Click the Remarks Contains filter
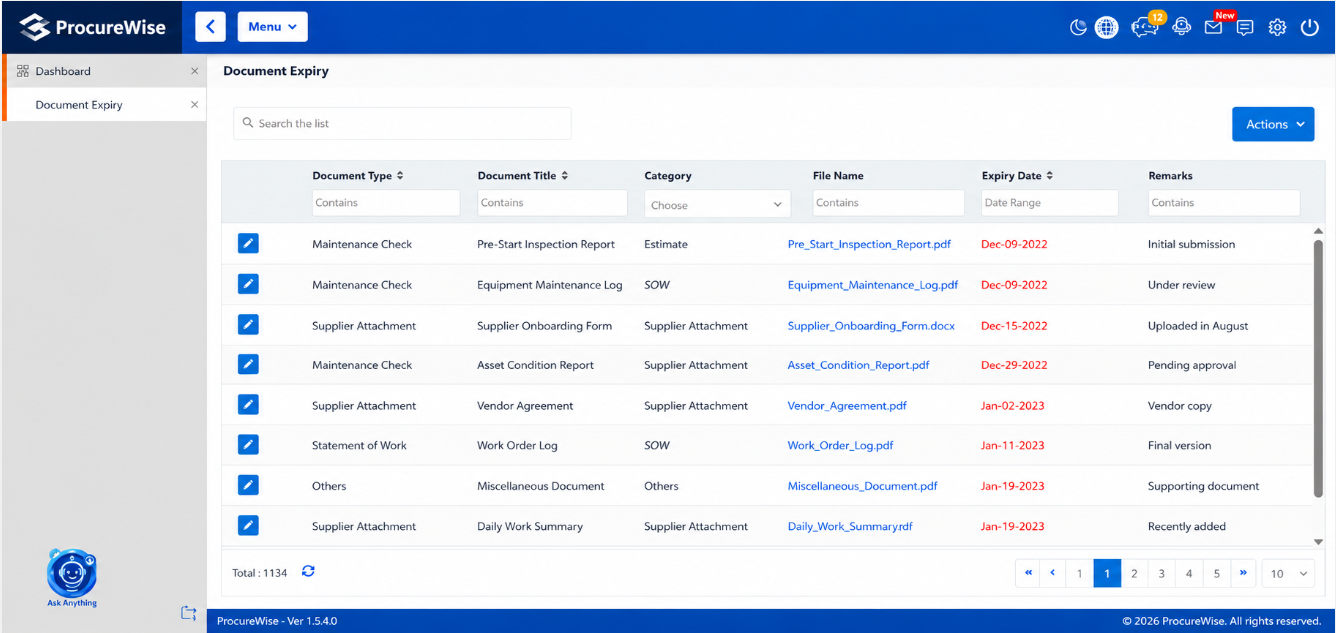The image size is (1336, 633). click(1224, 202)
